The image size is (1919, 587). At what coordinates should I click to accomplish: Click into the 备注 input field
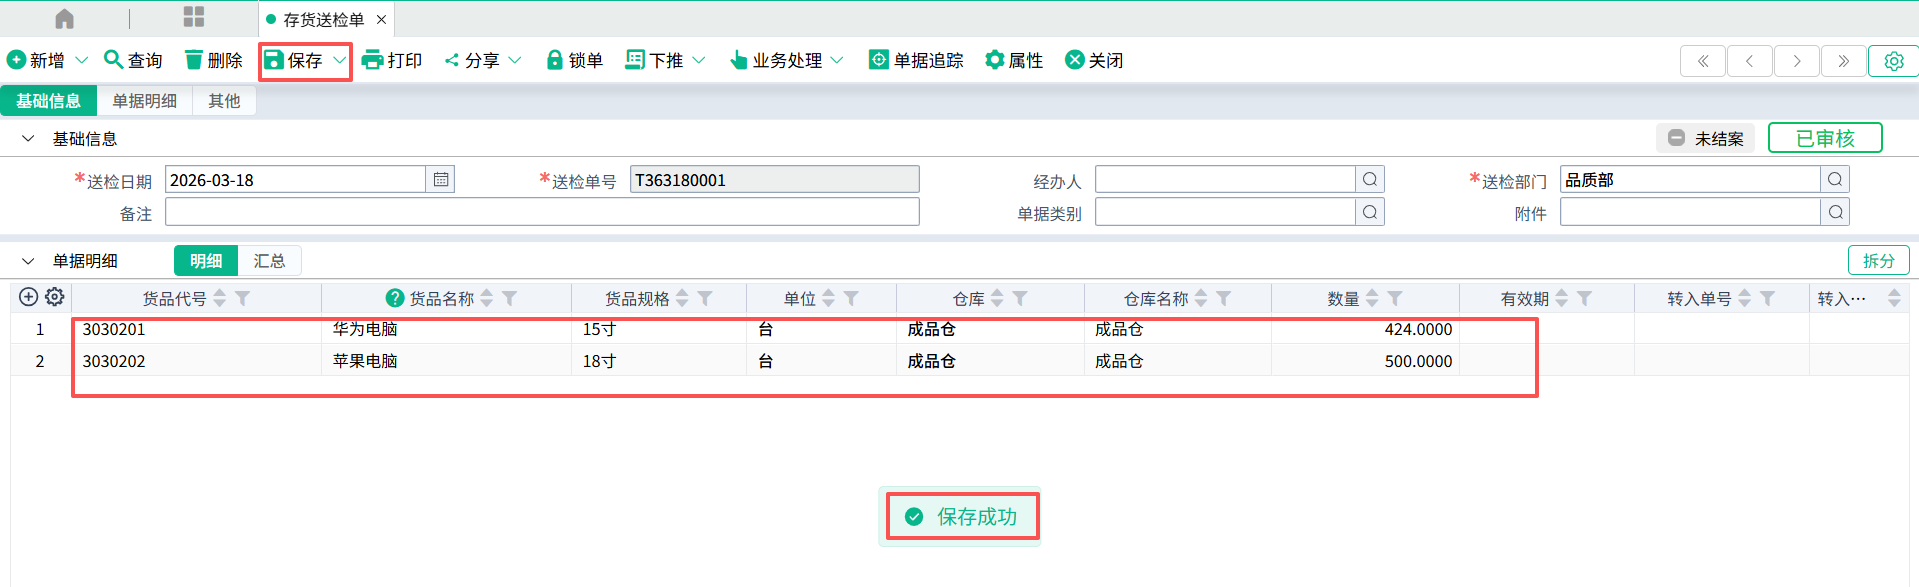pyautogui.click(x=541, y=212)
